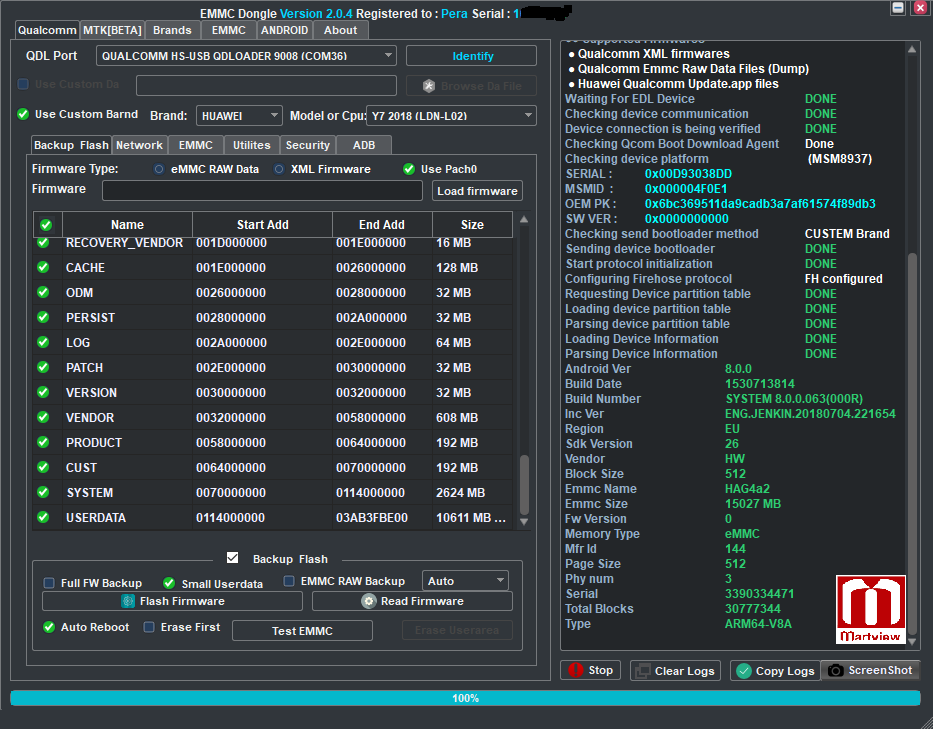Image resolution: width=933 pixels, height=729 pixels.
Task: Toggle the select-all checkmark in table header
Action: [45, 225]
